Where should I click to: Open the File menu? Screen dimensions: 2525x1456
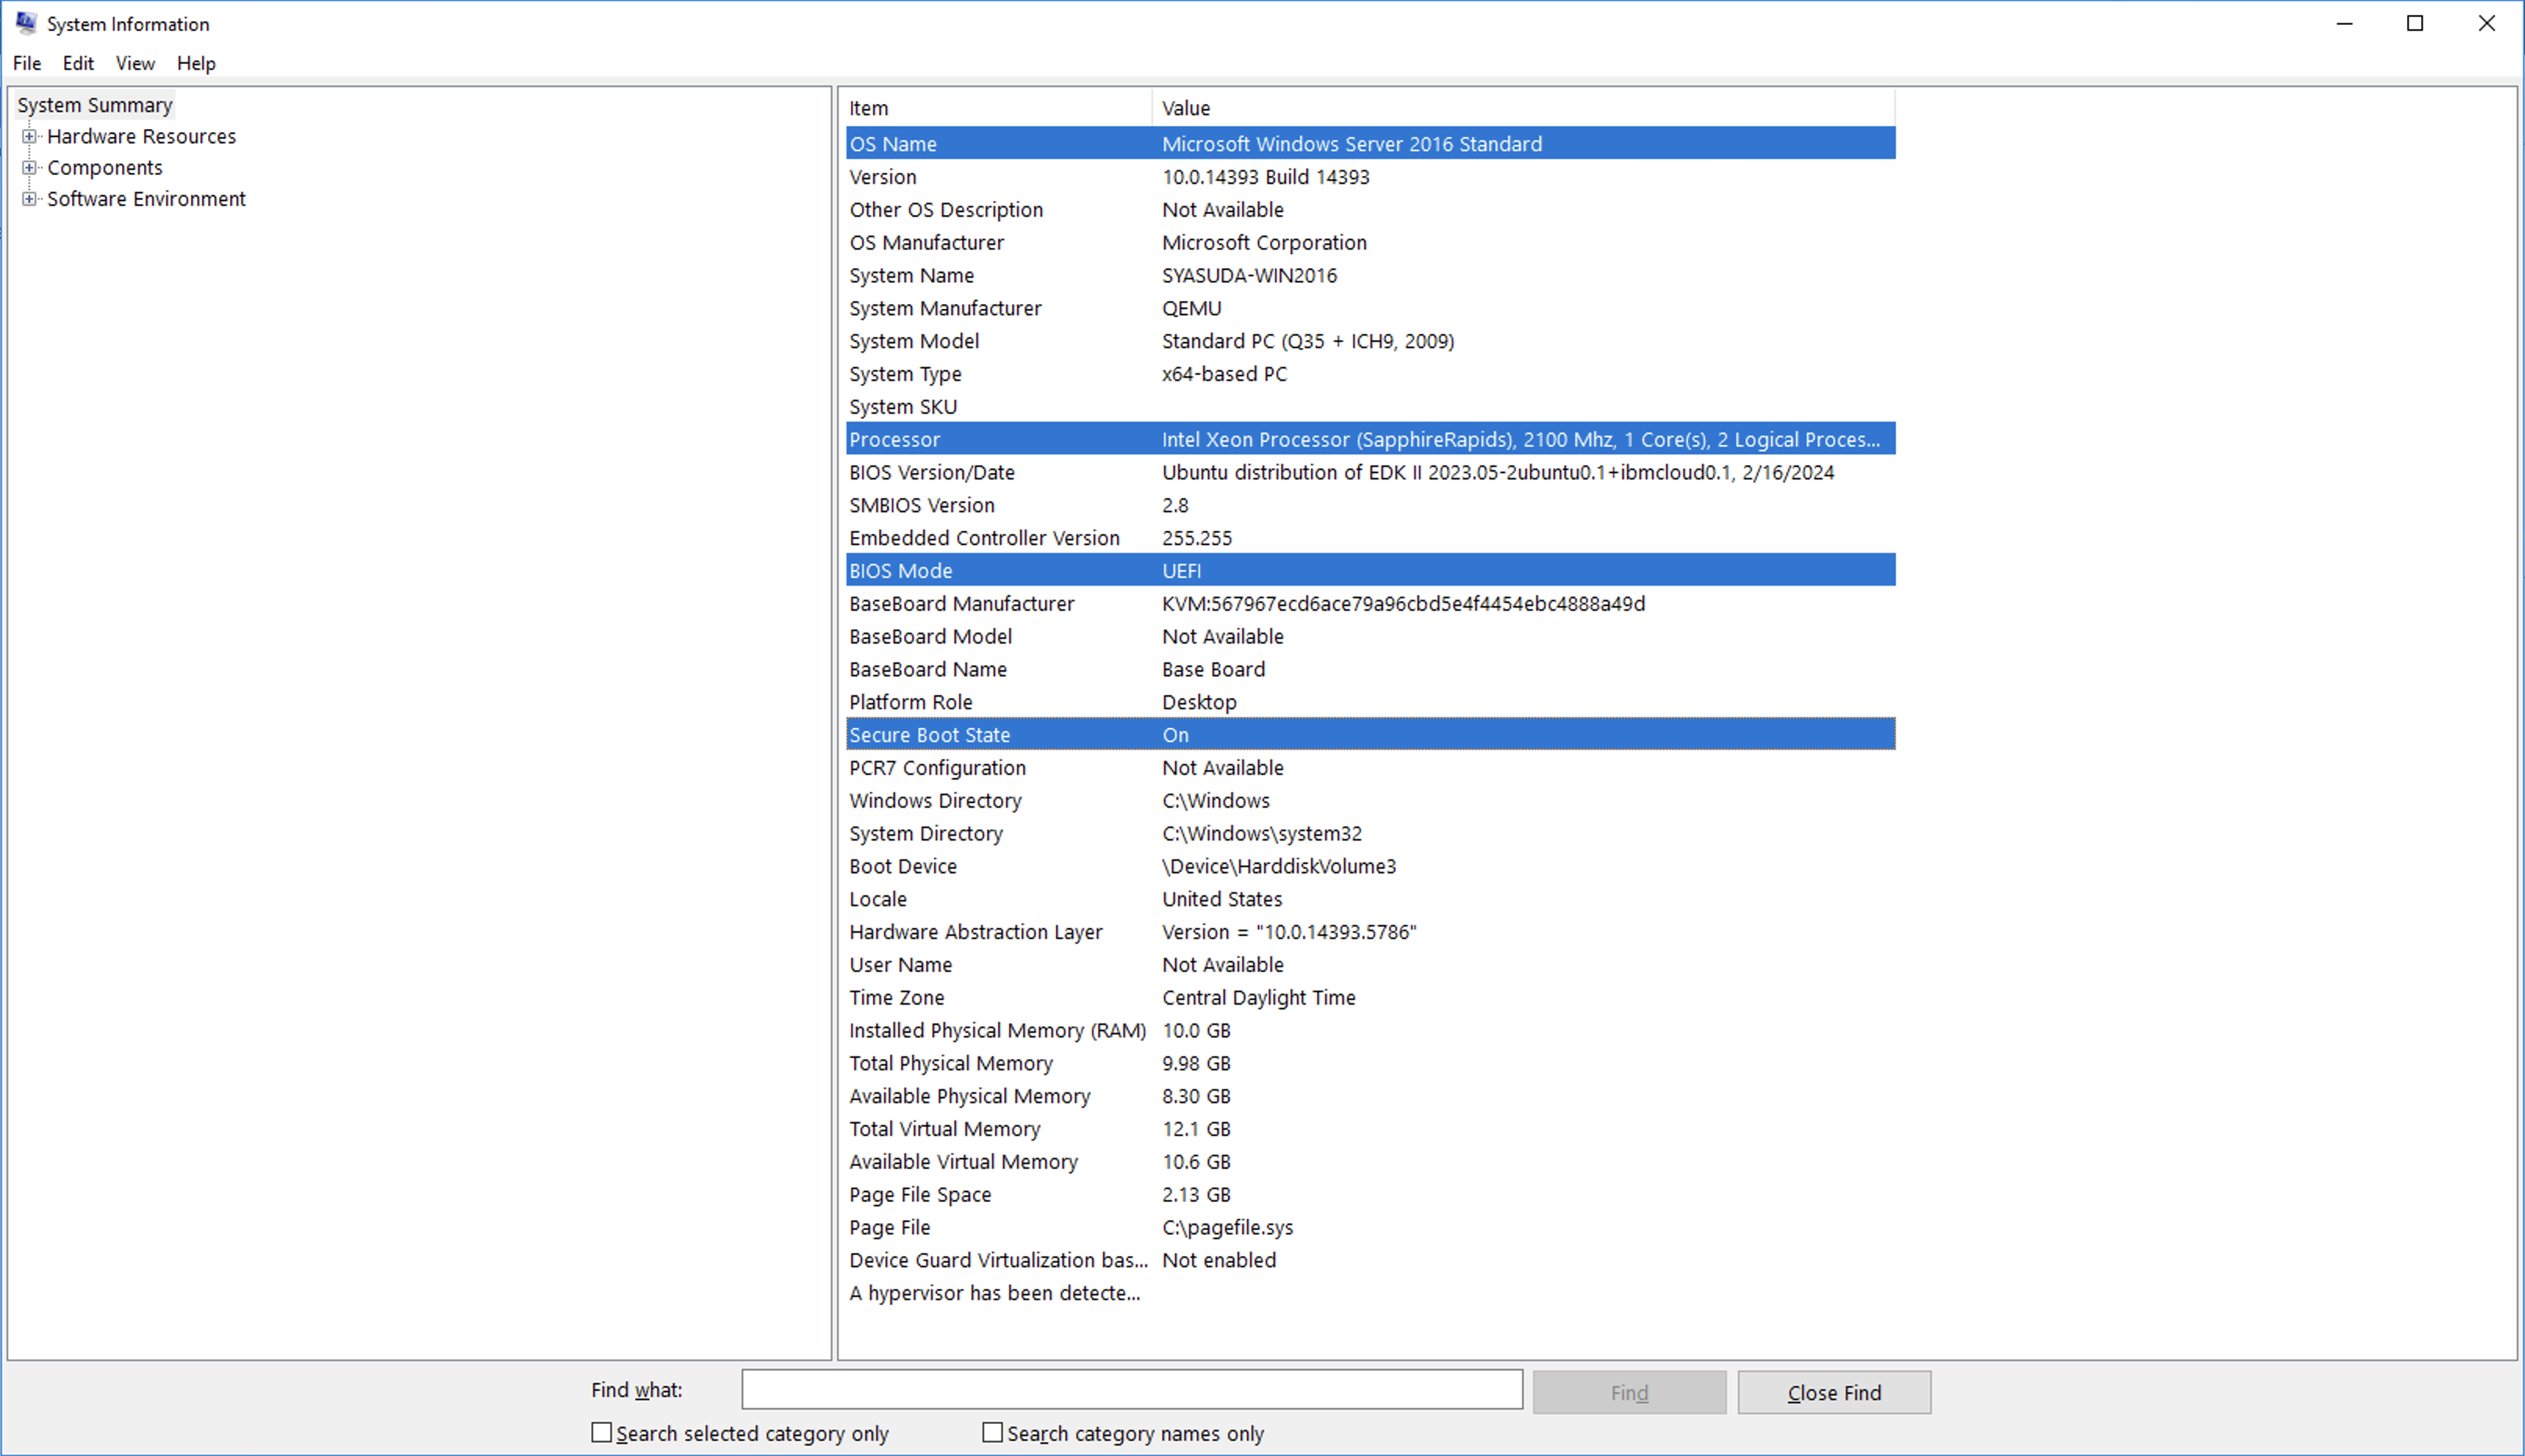27,63
